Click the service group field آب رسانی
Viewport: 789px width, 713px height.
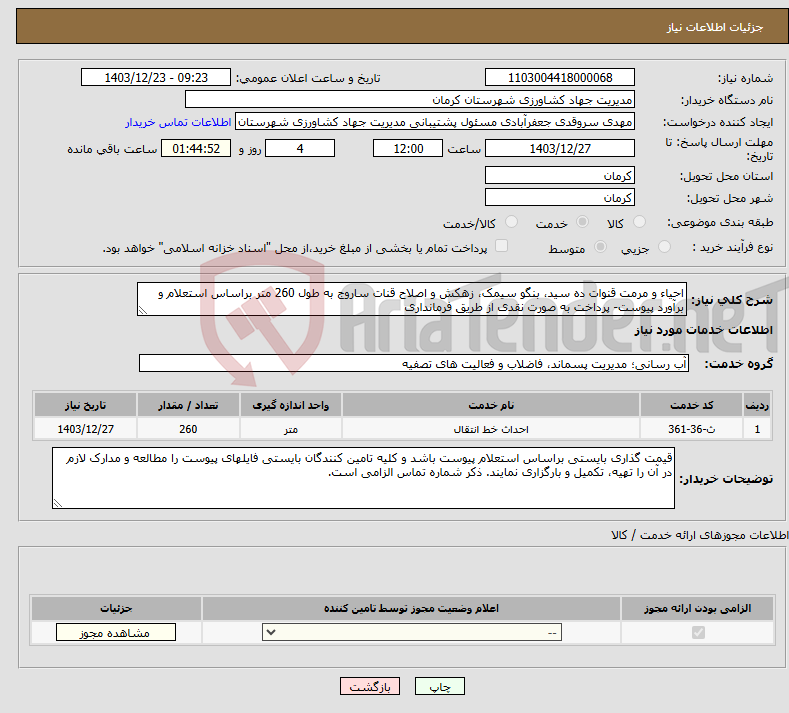414,363
